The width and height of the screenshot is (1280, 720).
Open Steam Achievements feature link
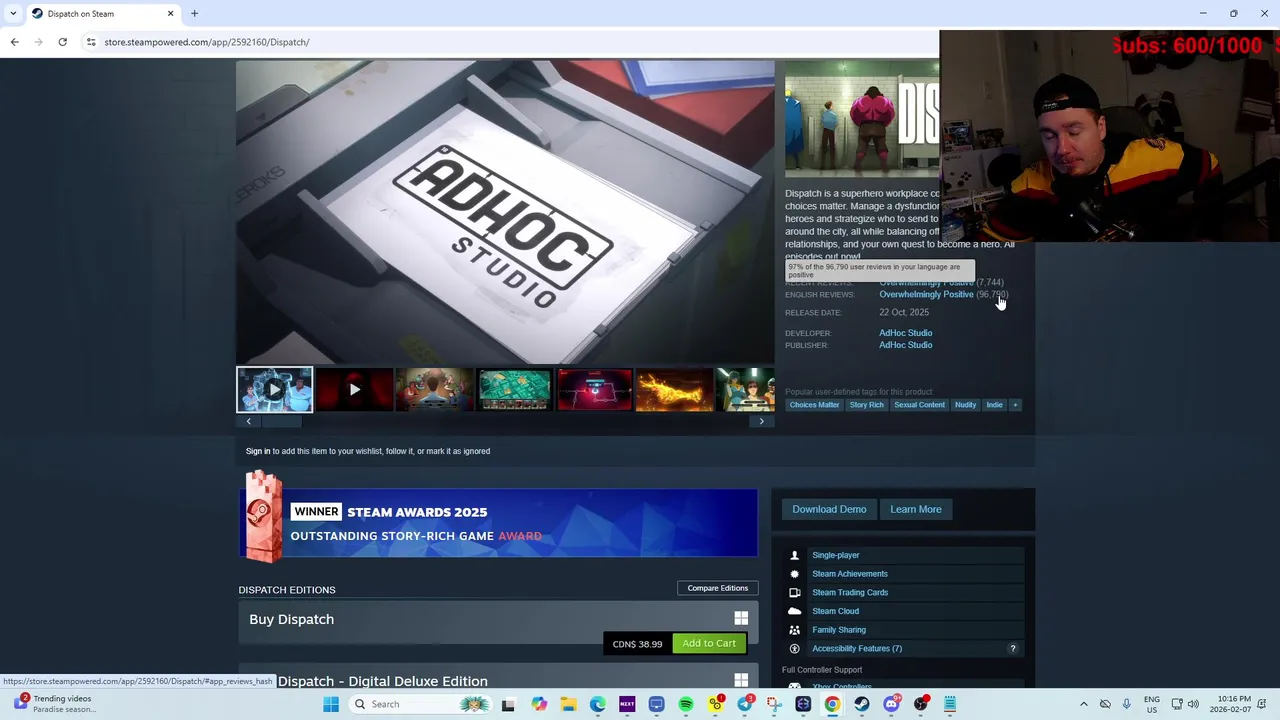(x=850, y=574)
